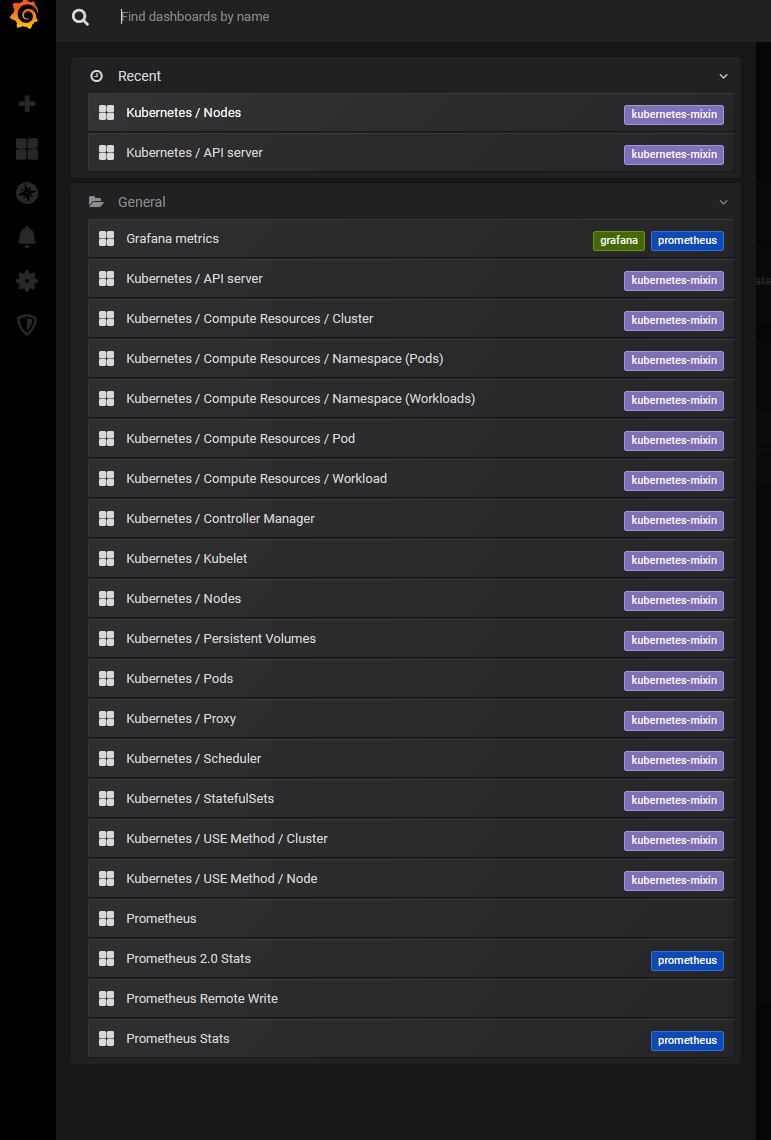Image resolution: width=771 pixels, height=1140 pixels.
Task: Open the Grafana metrics dashboard
Action: point(410,238)
